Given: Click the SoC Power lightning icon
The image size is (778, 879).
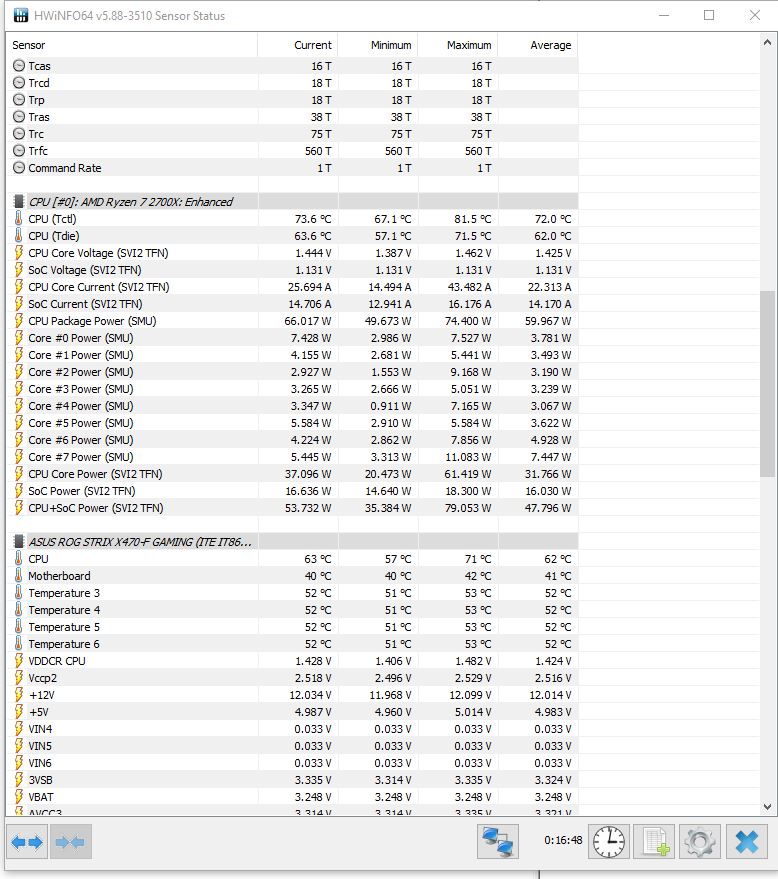Looking at the screenshot, I should pos(18,491).
